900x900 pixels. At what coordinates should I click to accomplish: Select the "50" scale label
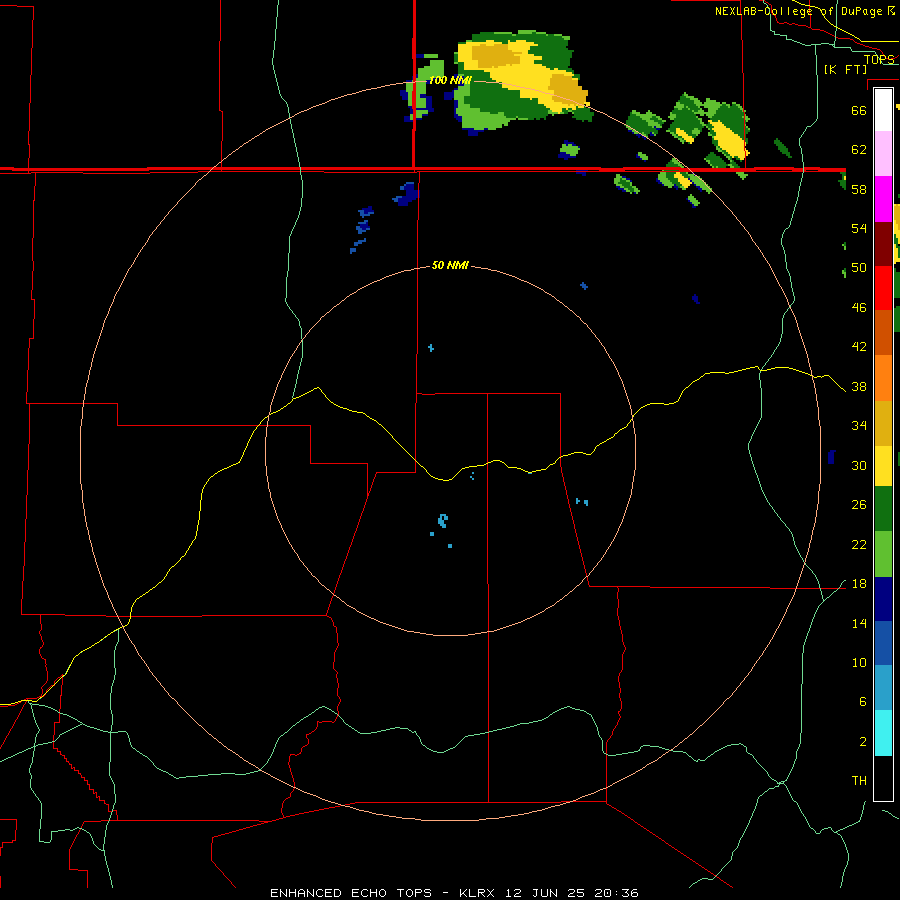[x=859, y=267]
